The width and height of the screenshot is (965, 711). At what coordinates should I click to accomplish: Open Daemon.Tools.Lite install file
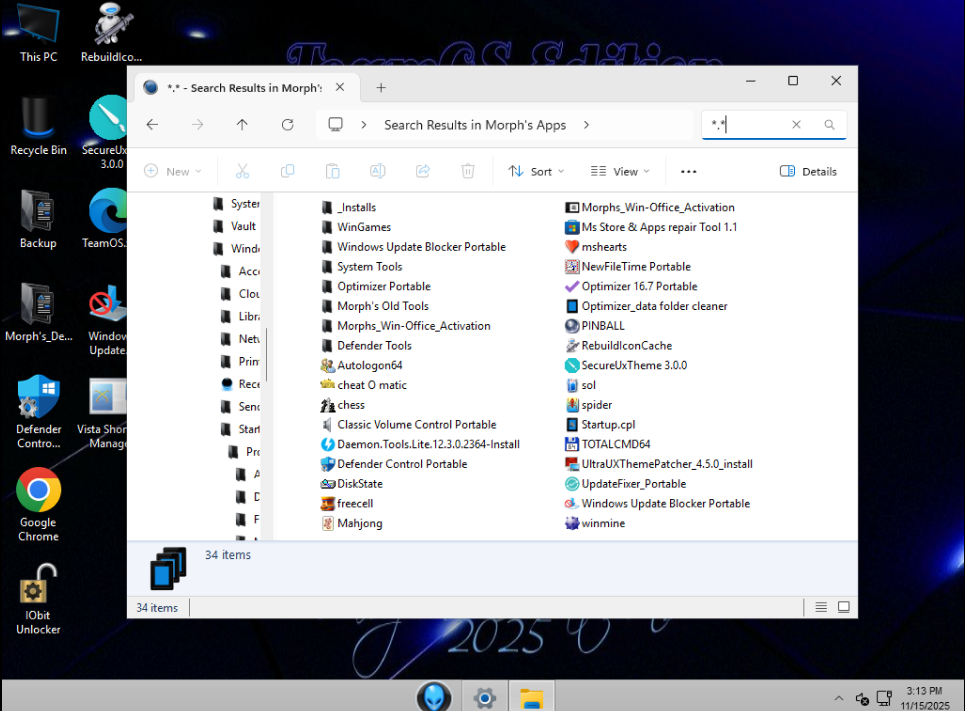click(x=428, y=444)
